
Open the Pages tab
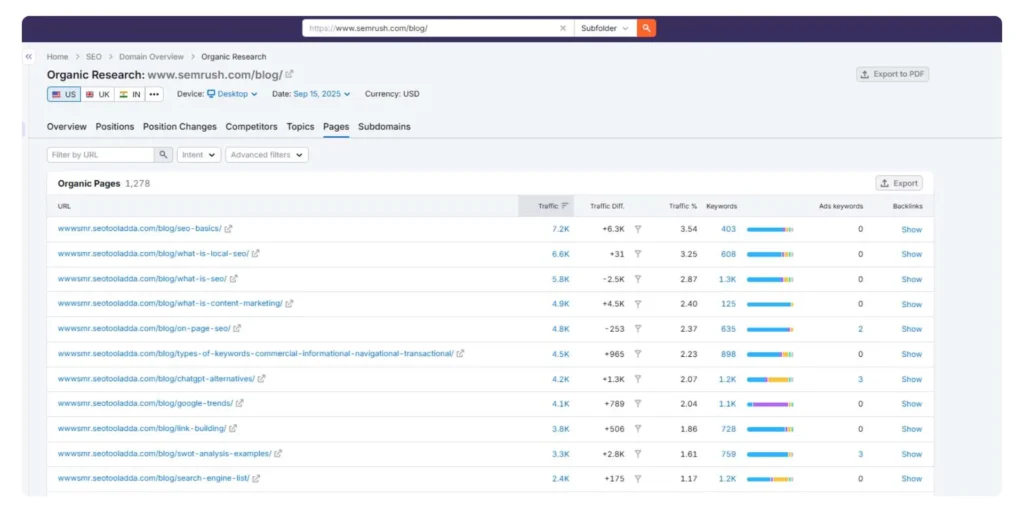[x=336, y=127]
